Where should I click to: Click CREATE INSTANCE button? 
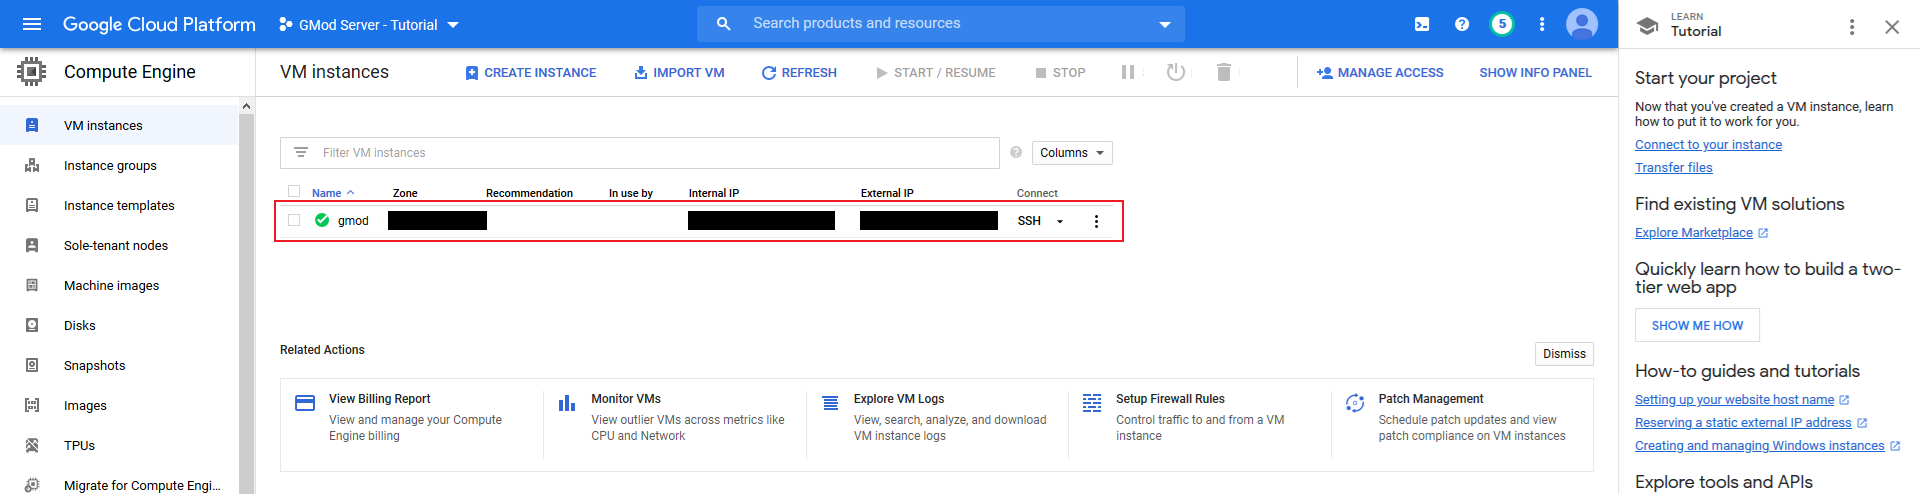point(531,73)
